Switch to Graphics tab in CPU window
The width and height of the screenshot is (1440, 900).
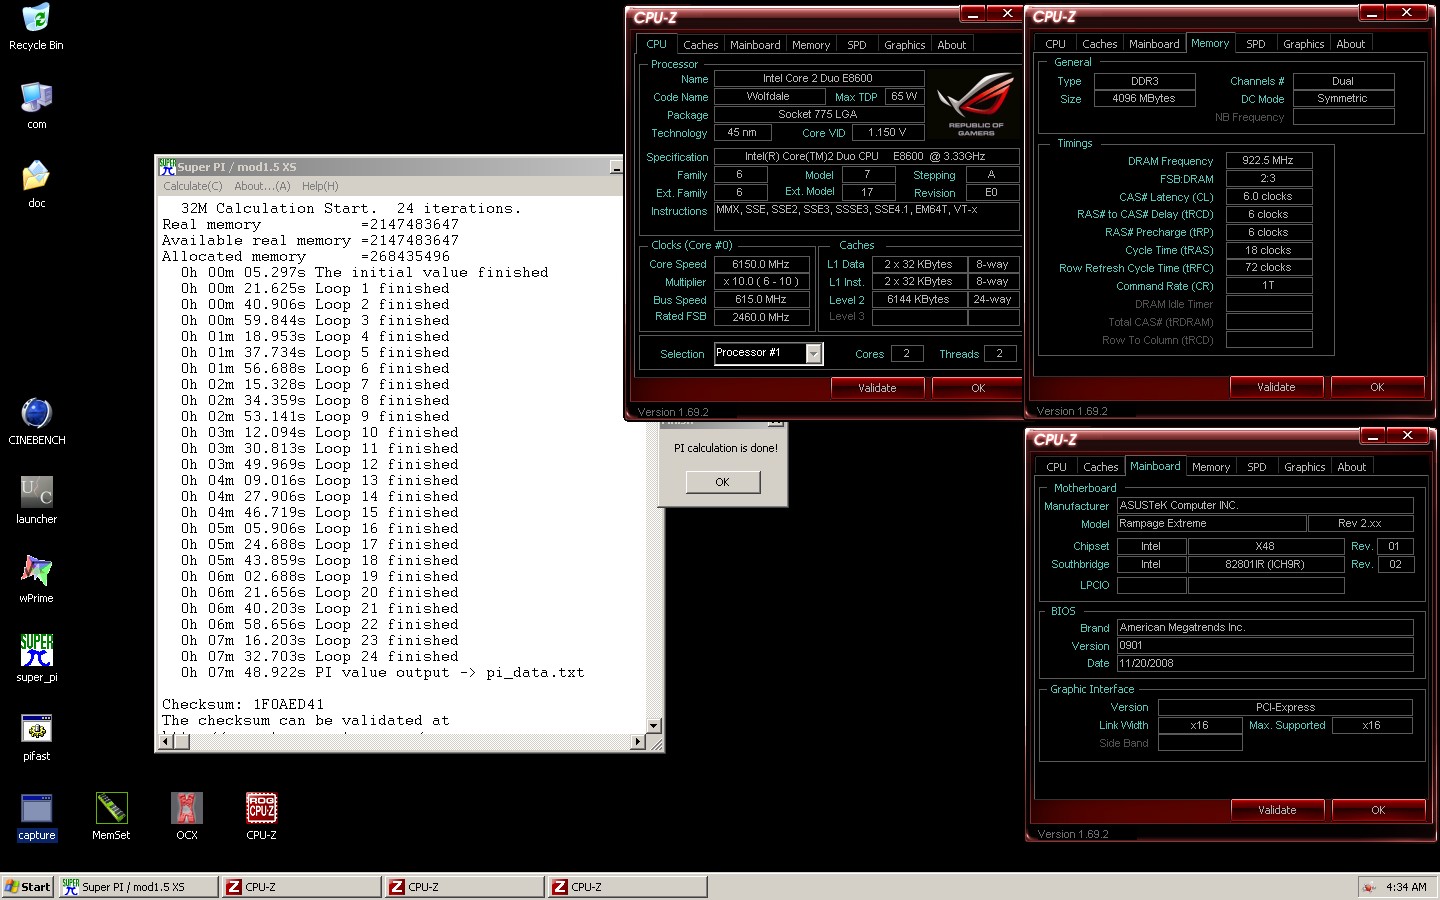click(904, 45)
